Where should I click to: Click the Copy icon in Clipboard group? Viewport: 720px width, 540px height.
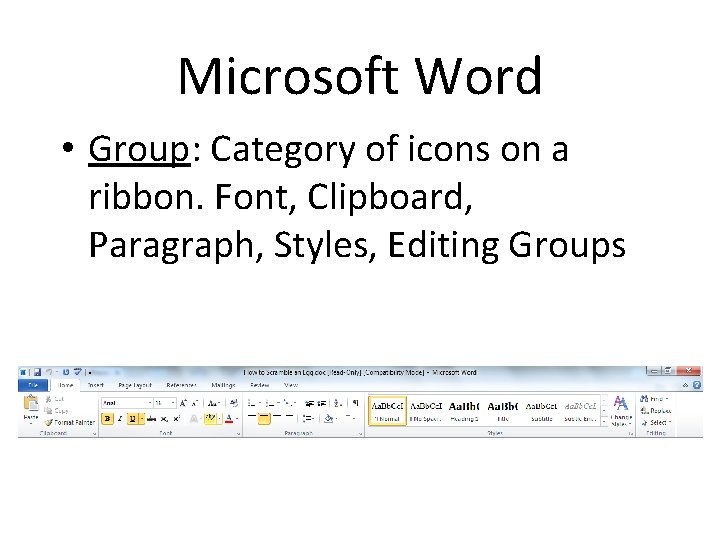pos(48,411)
